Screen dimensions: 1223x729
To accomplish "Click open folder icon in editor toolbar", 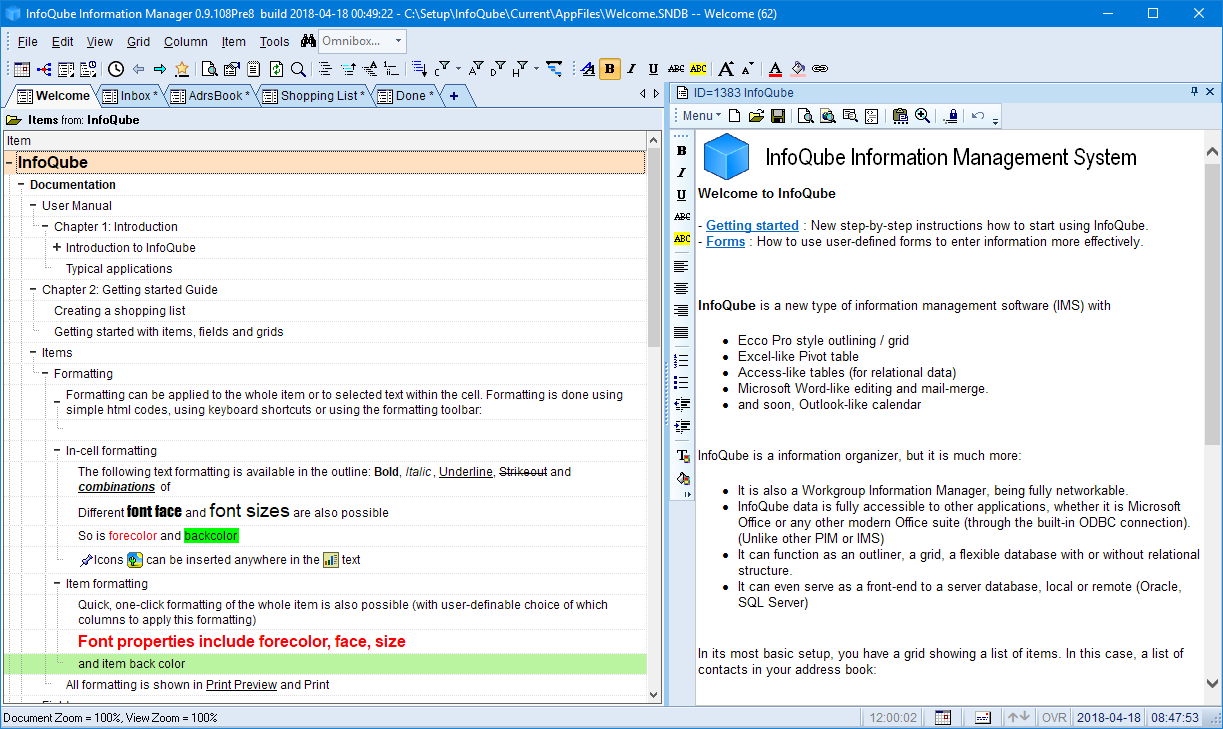I will pyautogui.click(x=756, y=116).
